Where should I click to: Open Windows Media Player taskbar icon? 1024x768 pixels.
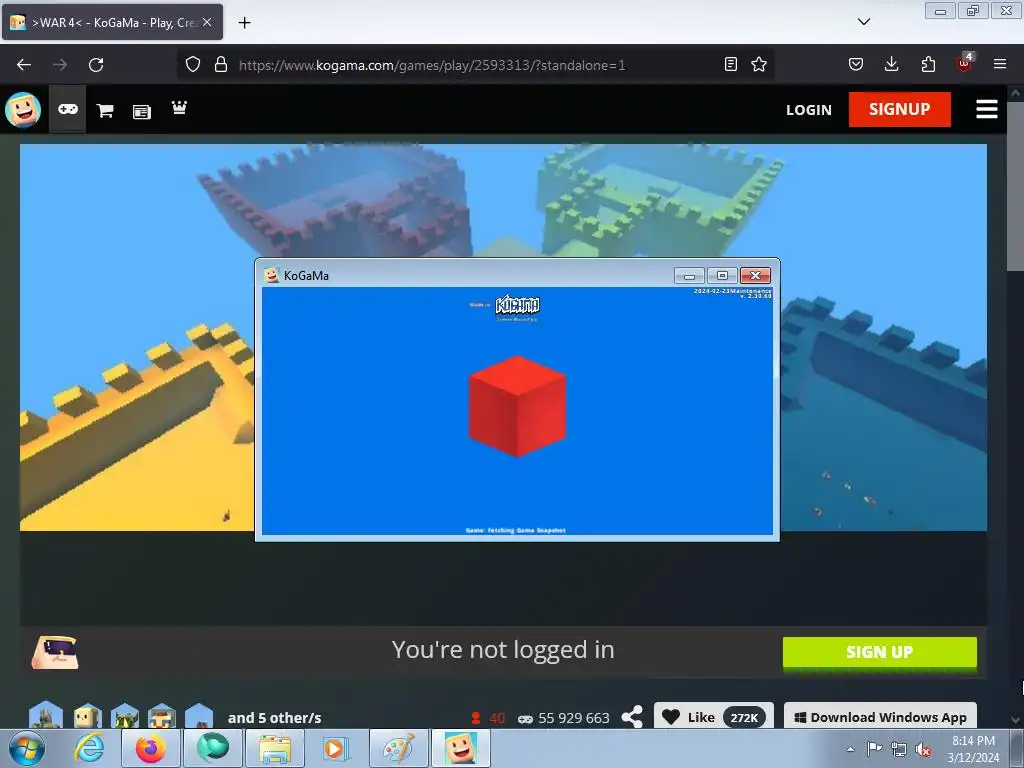pyautogui.click(x=336, y=748)
